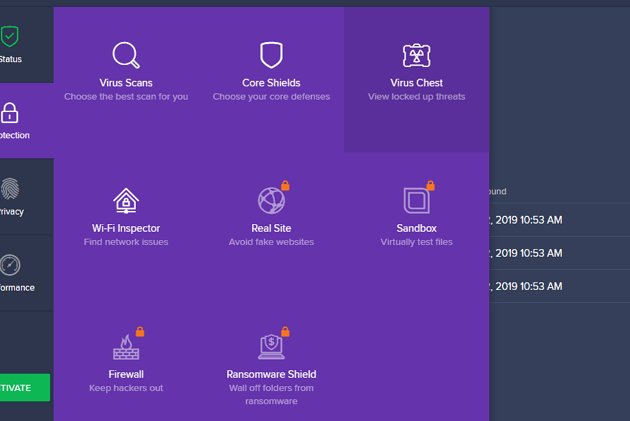Select the second 2019 10:53 AM row
630x421 pixels.
(560, 253)
